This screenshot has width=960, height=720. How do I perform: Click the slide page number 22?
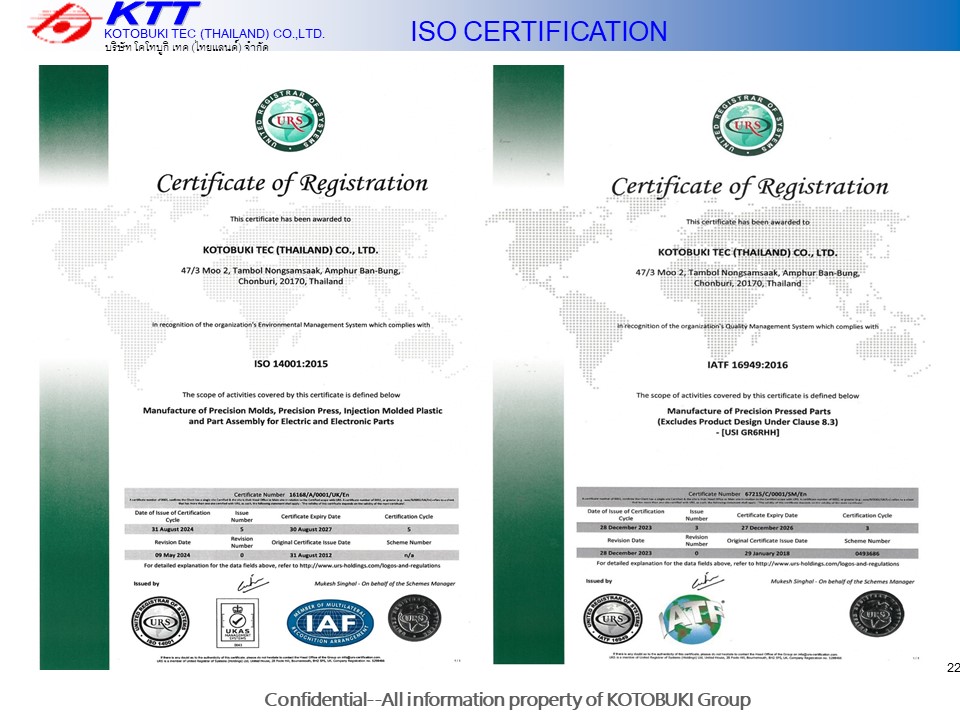[953, 667]
